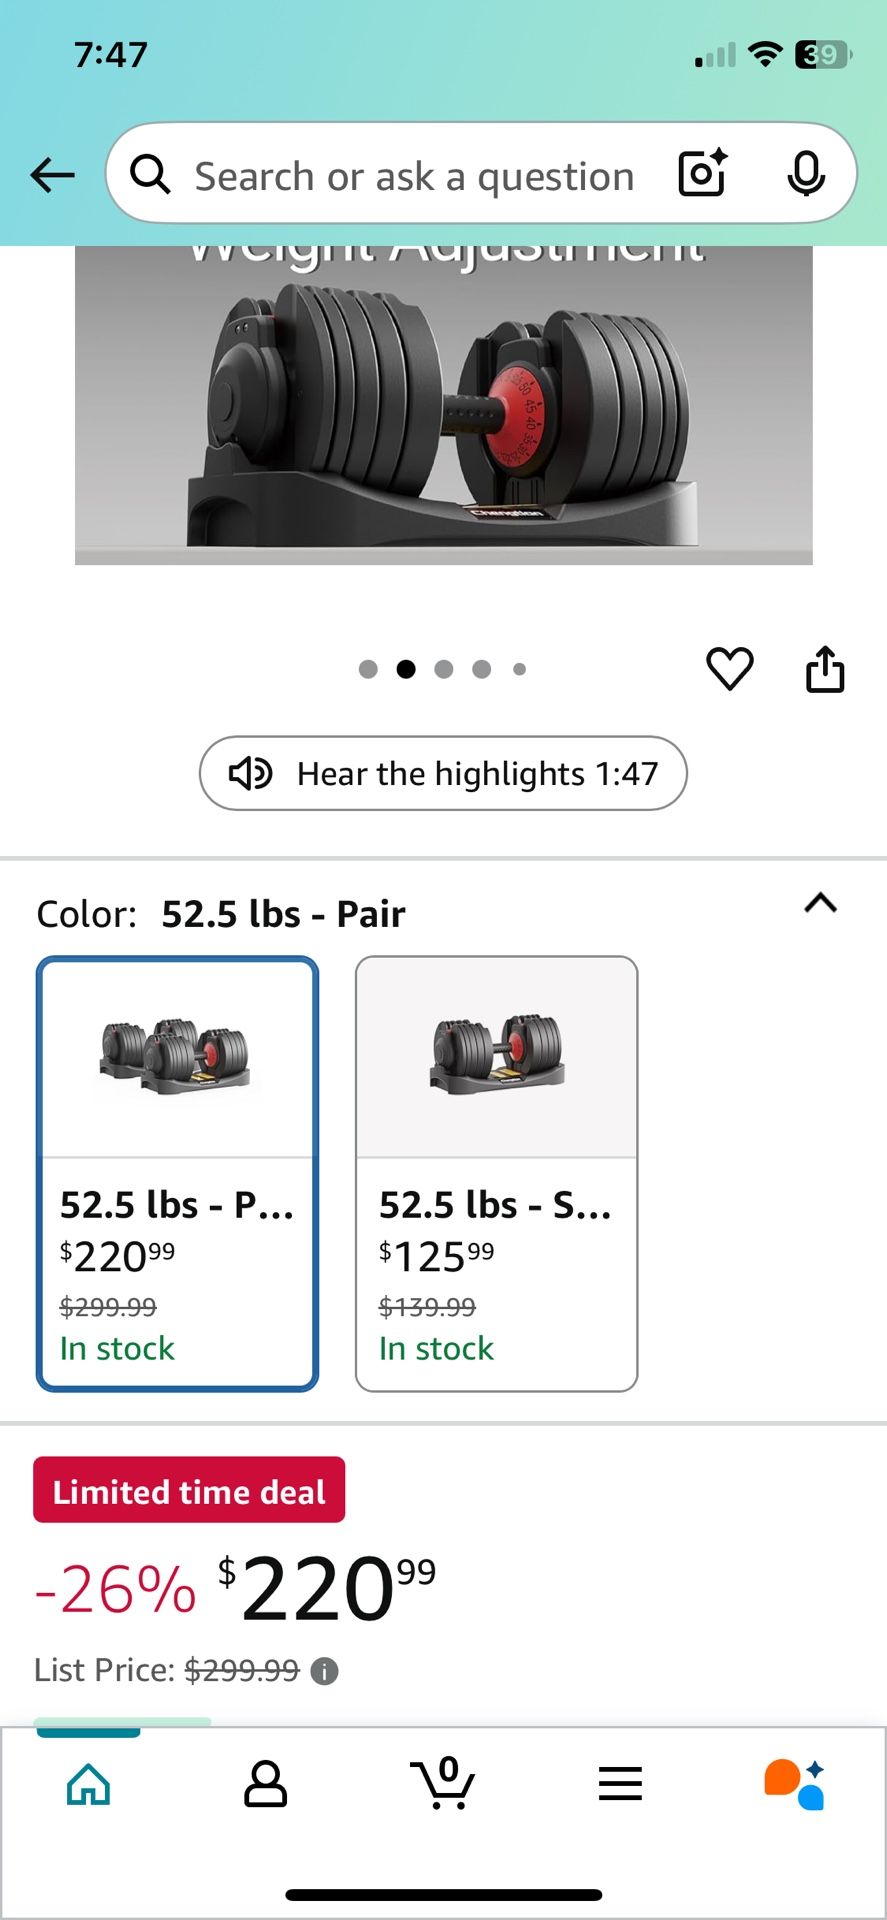The height and width of the screenshot is (1920, 887).
Task: Jump to the second carousel dot indicator
Action: [406, 669]
